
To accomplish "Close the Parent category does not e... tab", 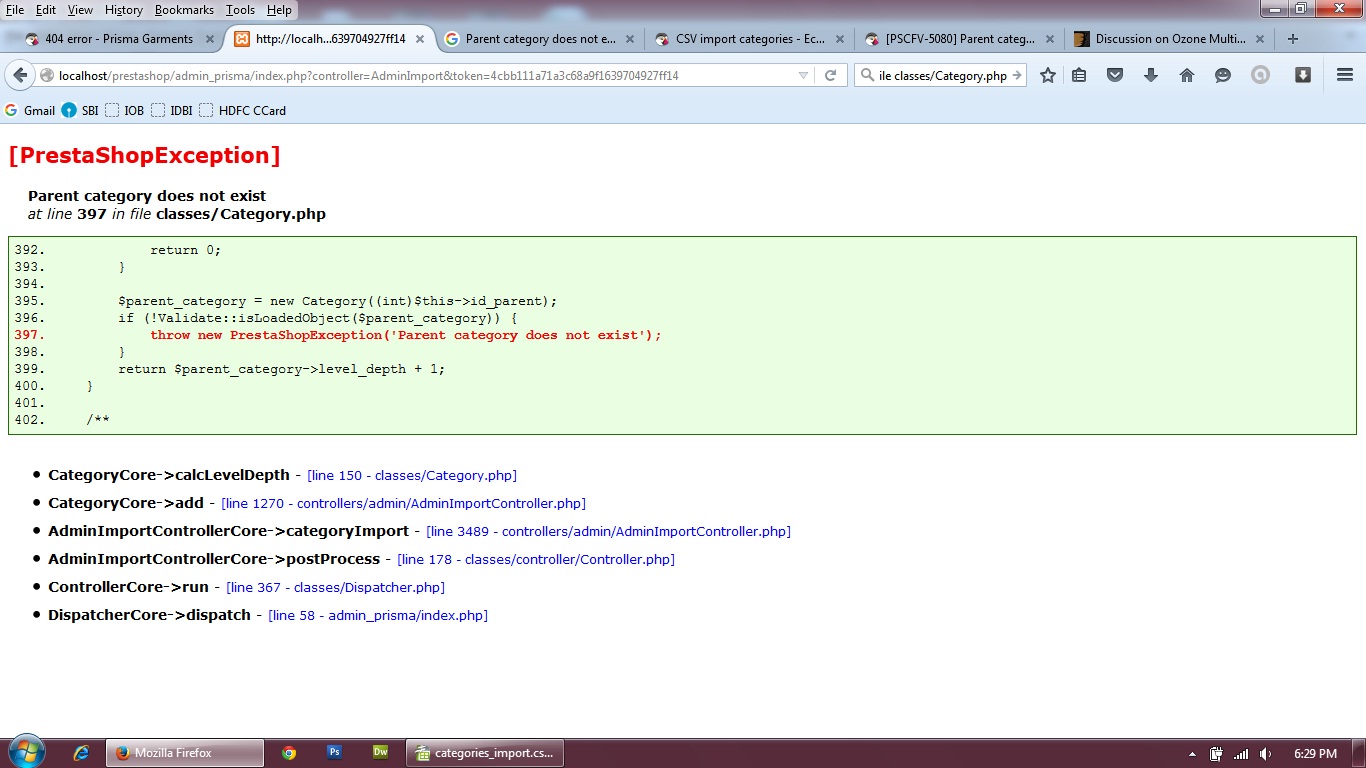I will (630, 39).
